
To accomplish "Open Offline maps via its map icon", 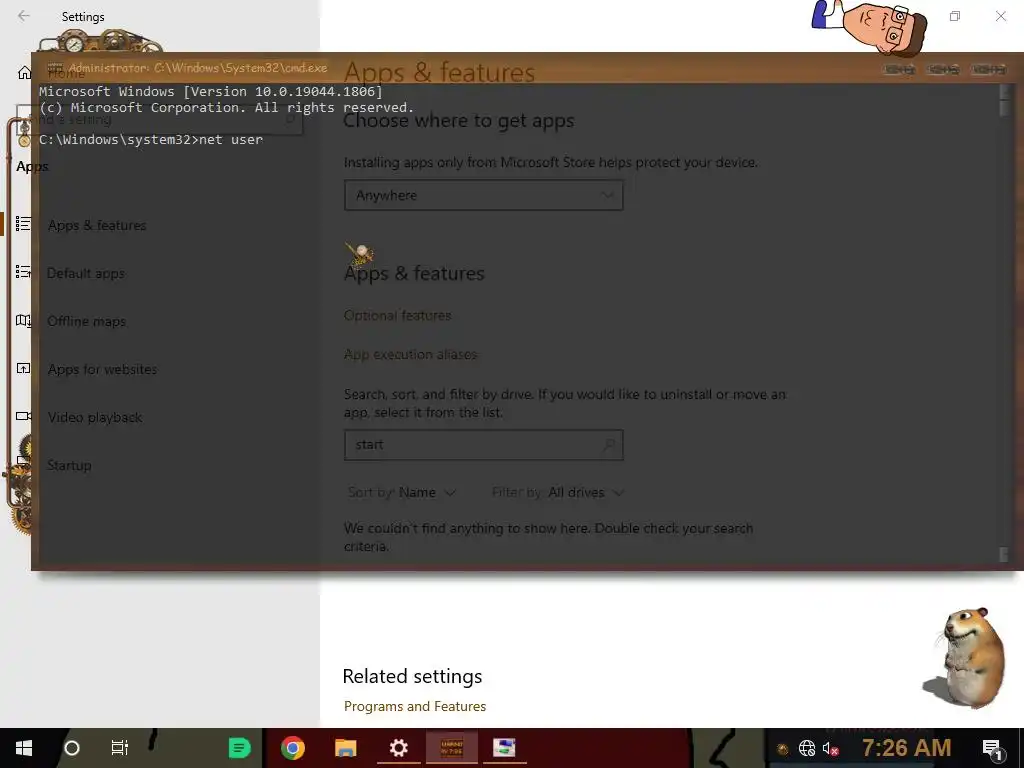I will click(23, 320).
